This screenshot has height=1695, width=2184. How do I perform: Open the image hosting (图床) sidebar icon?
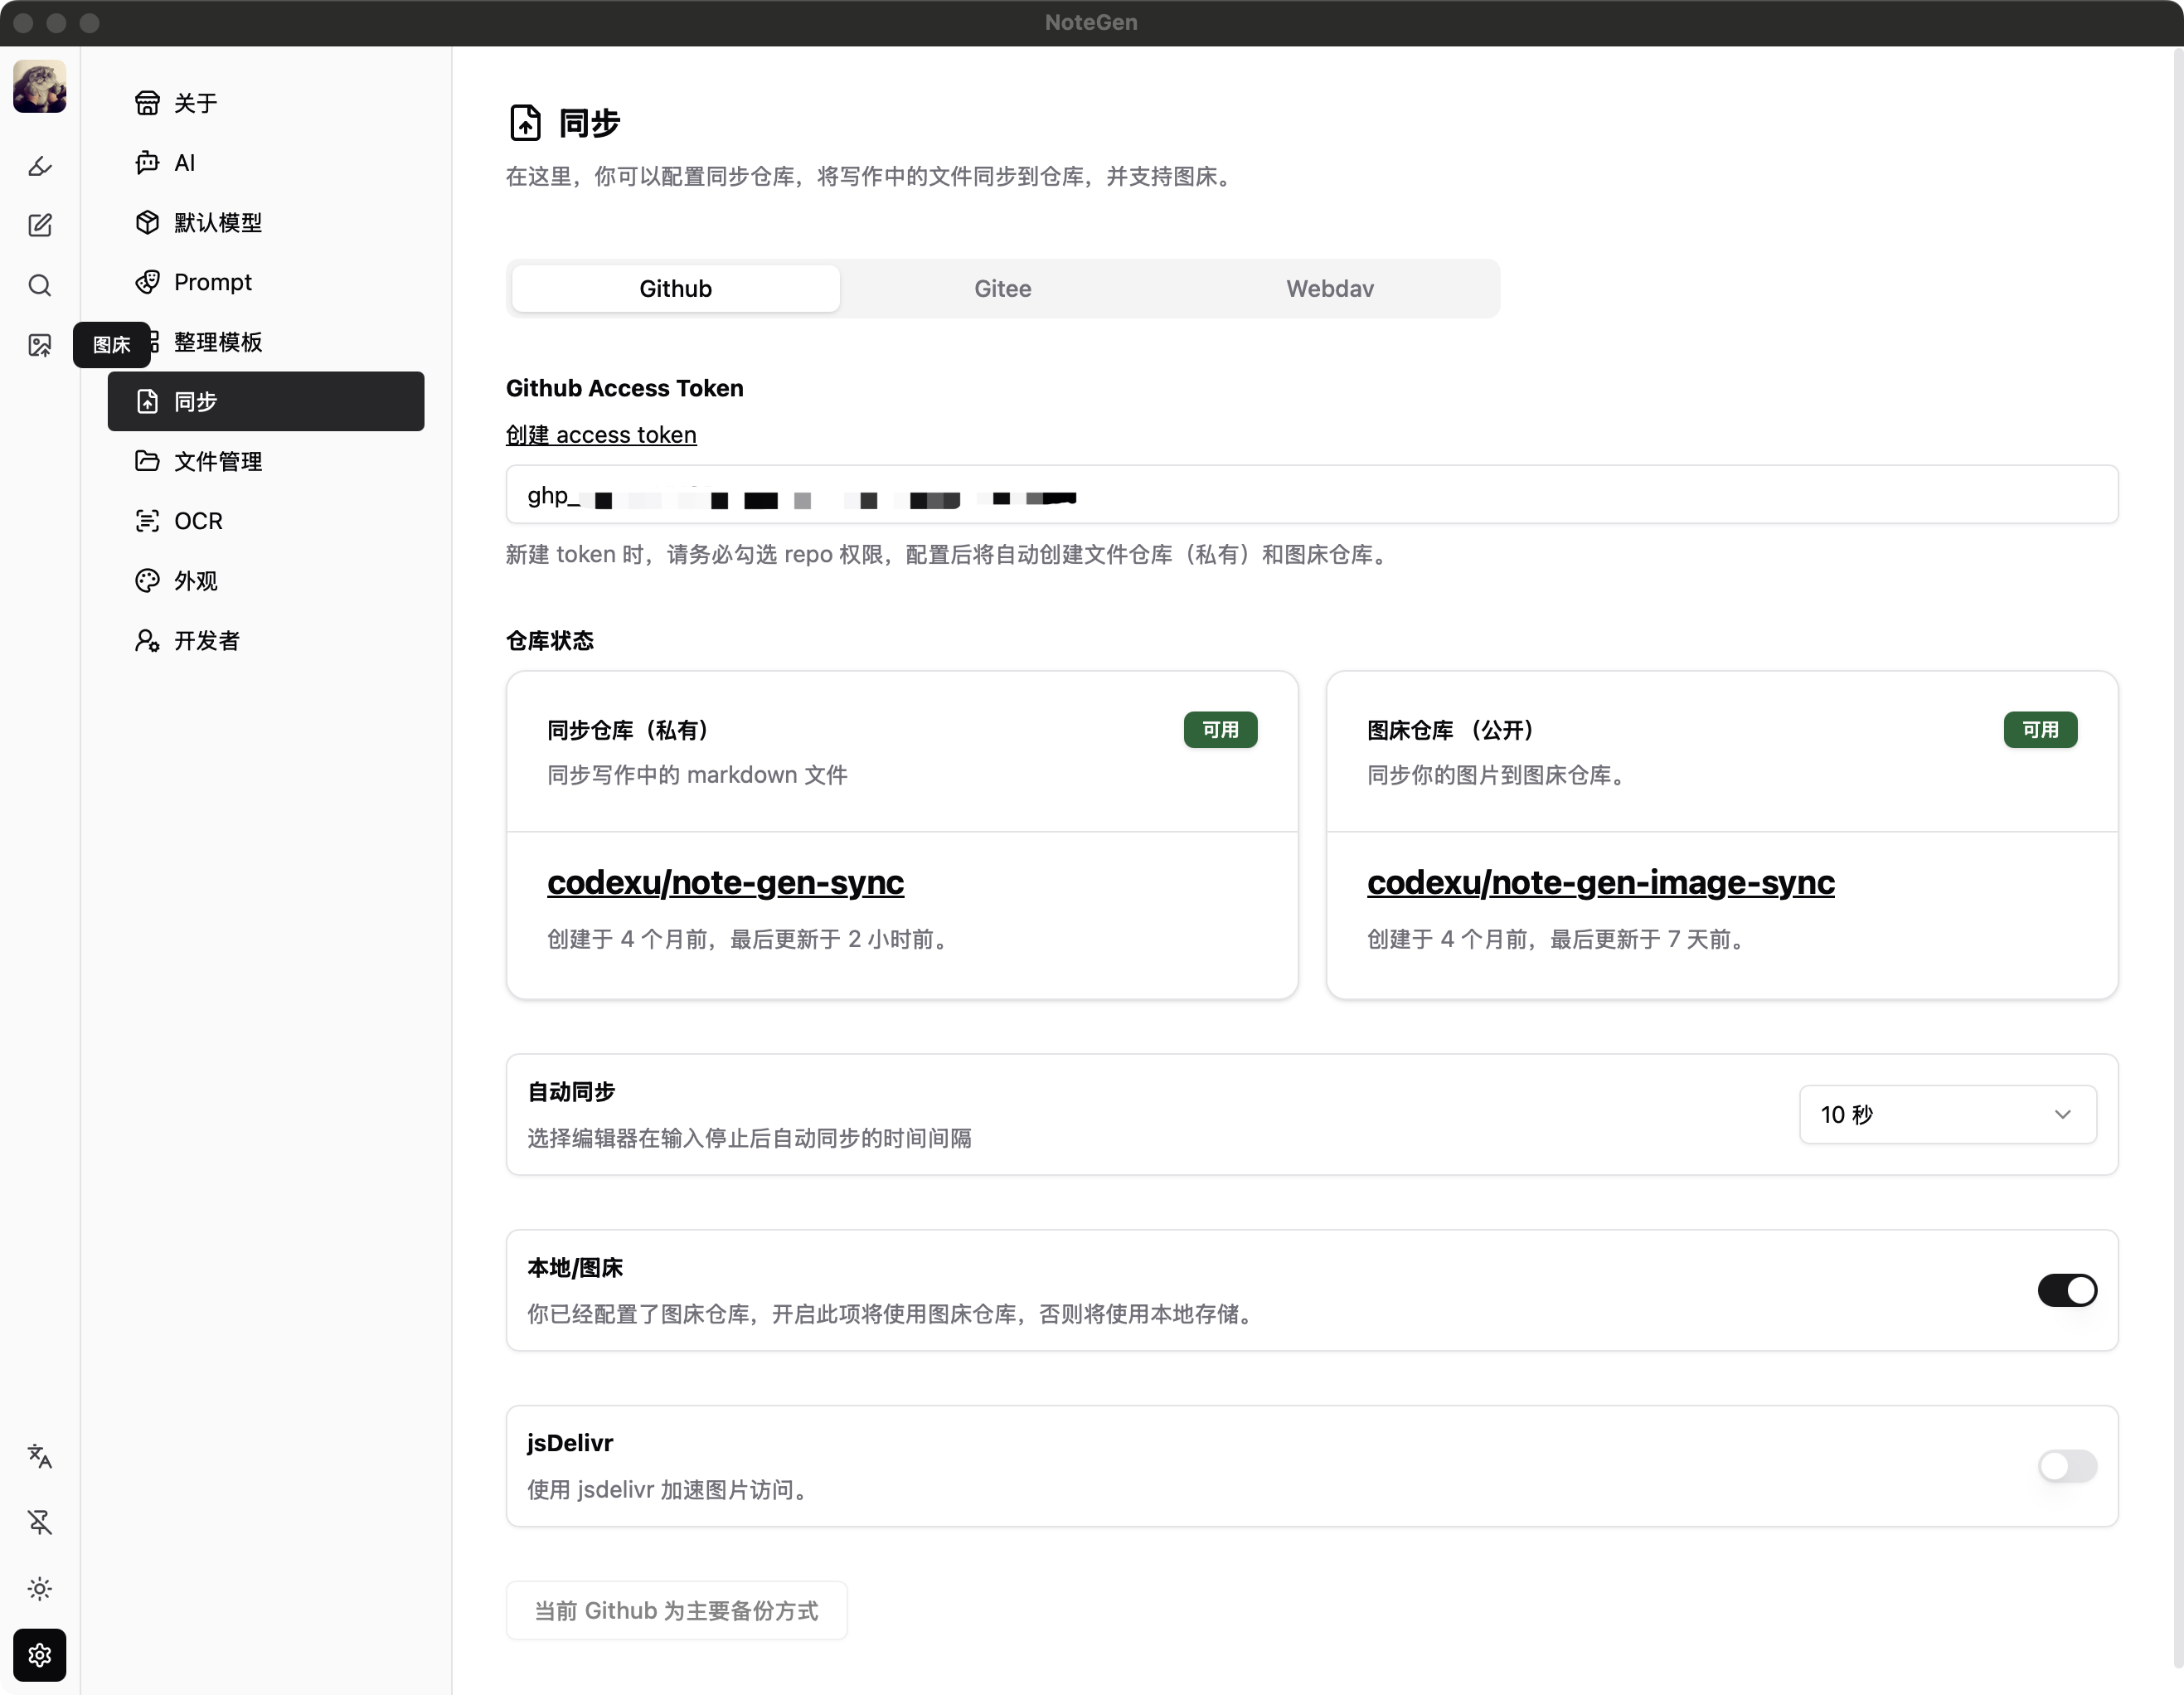tap(39, 346)
